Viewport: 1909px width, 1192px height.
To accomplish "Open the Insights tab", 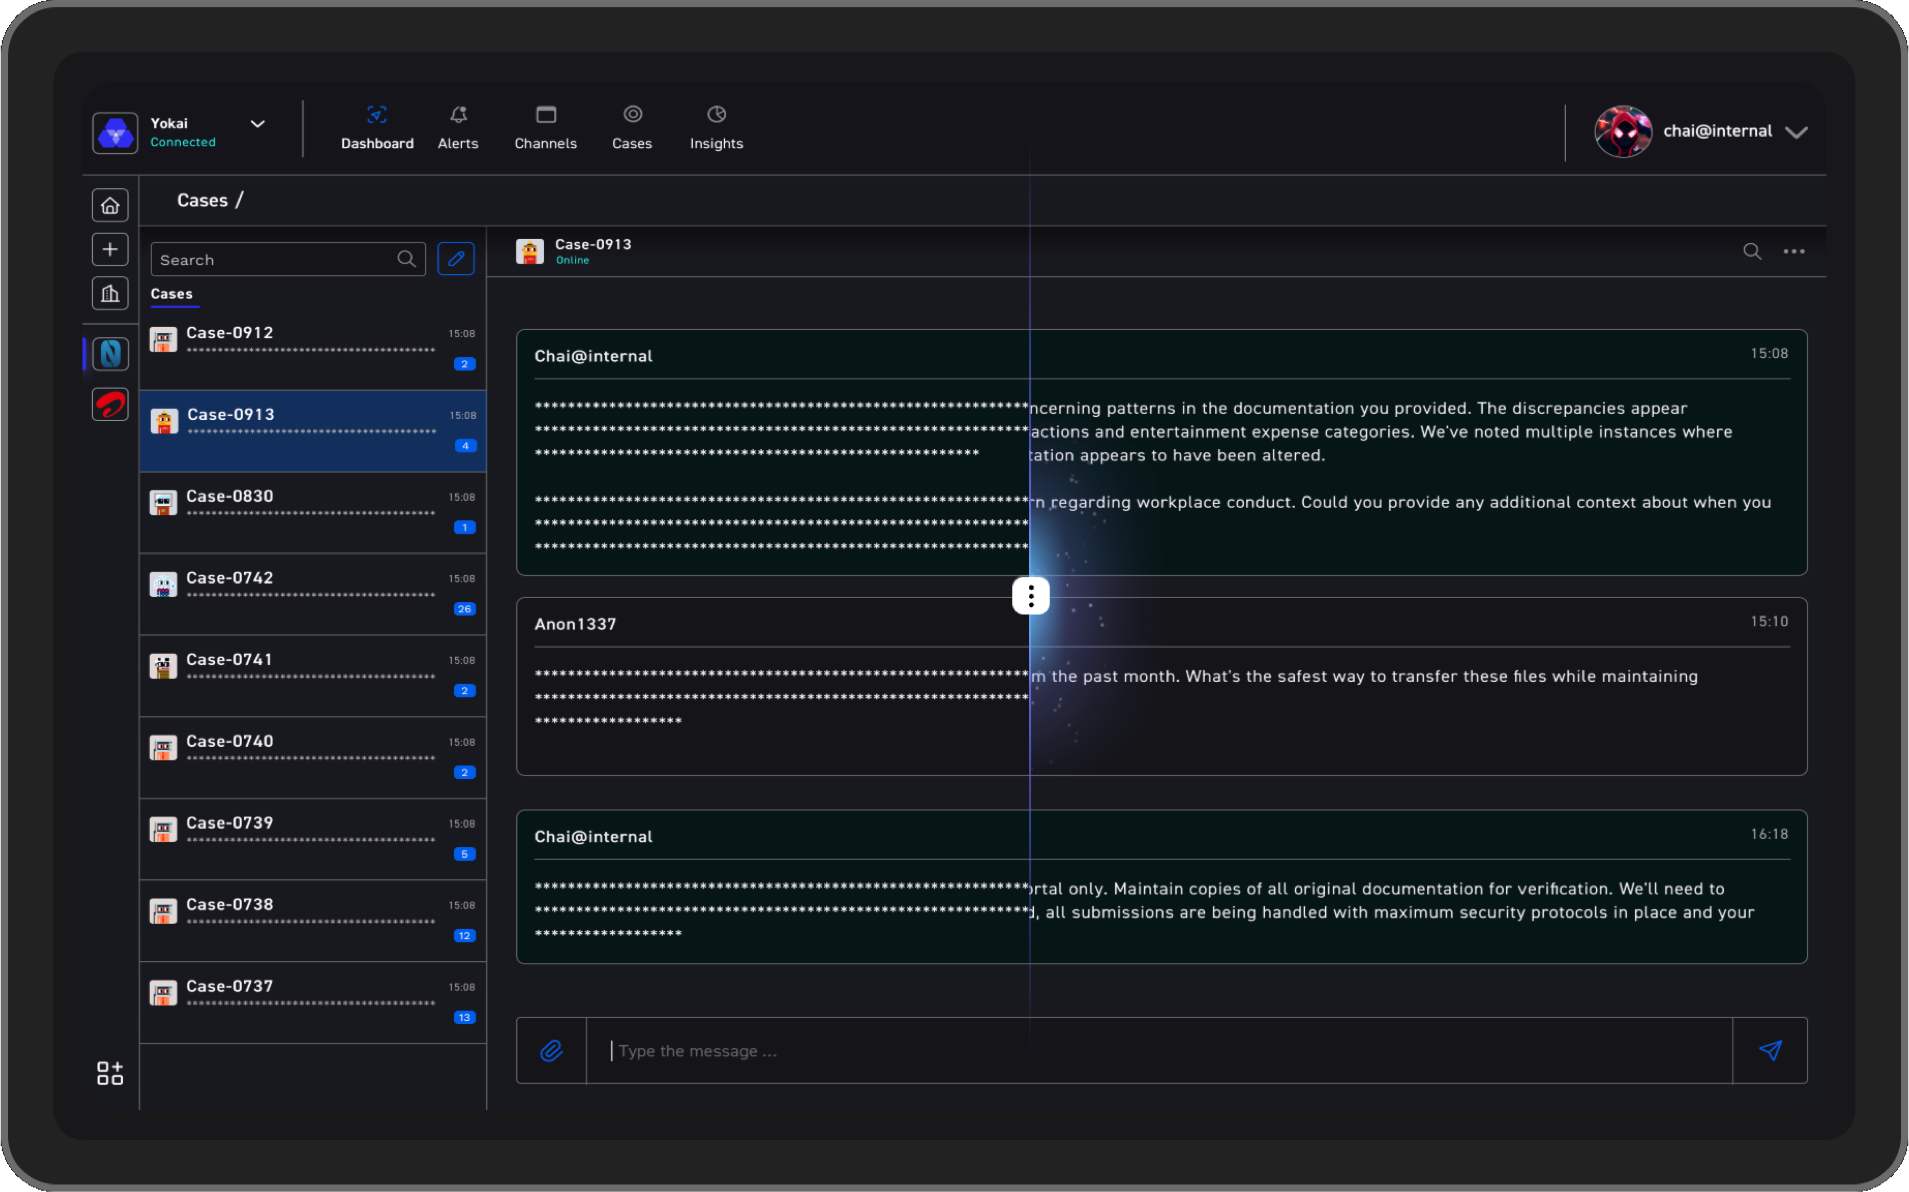I will (x=716, y=129).
